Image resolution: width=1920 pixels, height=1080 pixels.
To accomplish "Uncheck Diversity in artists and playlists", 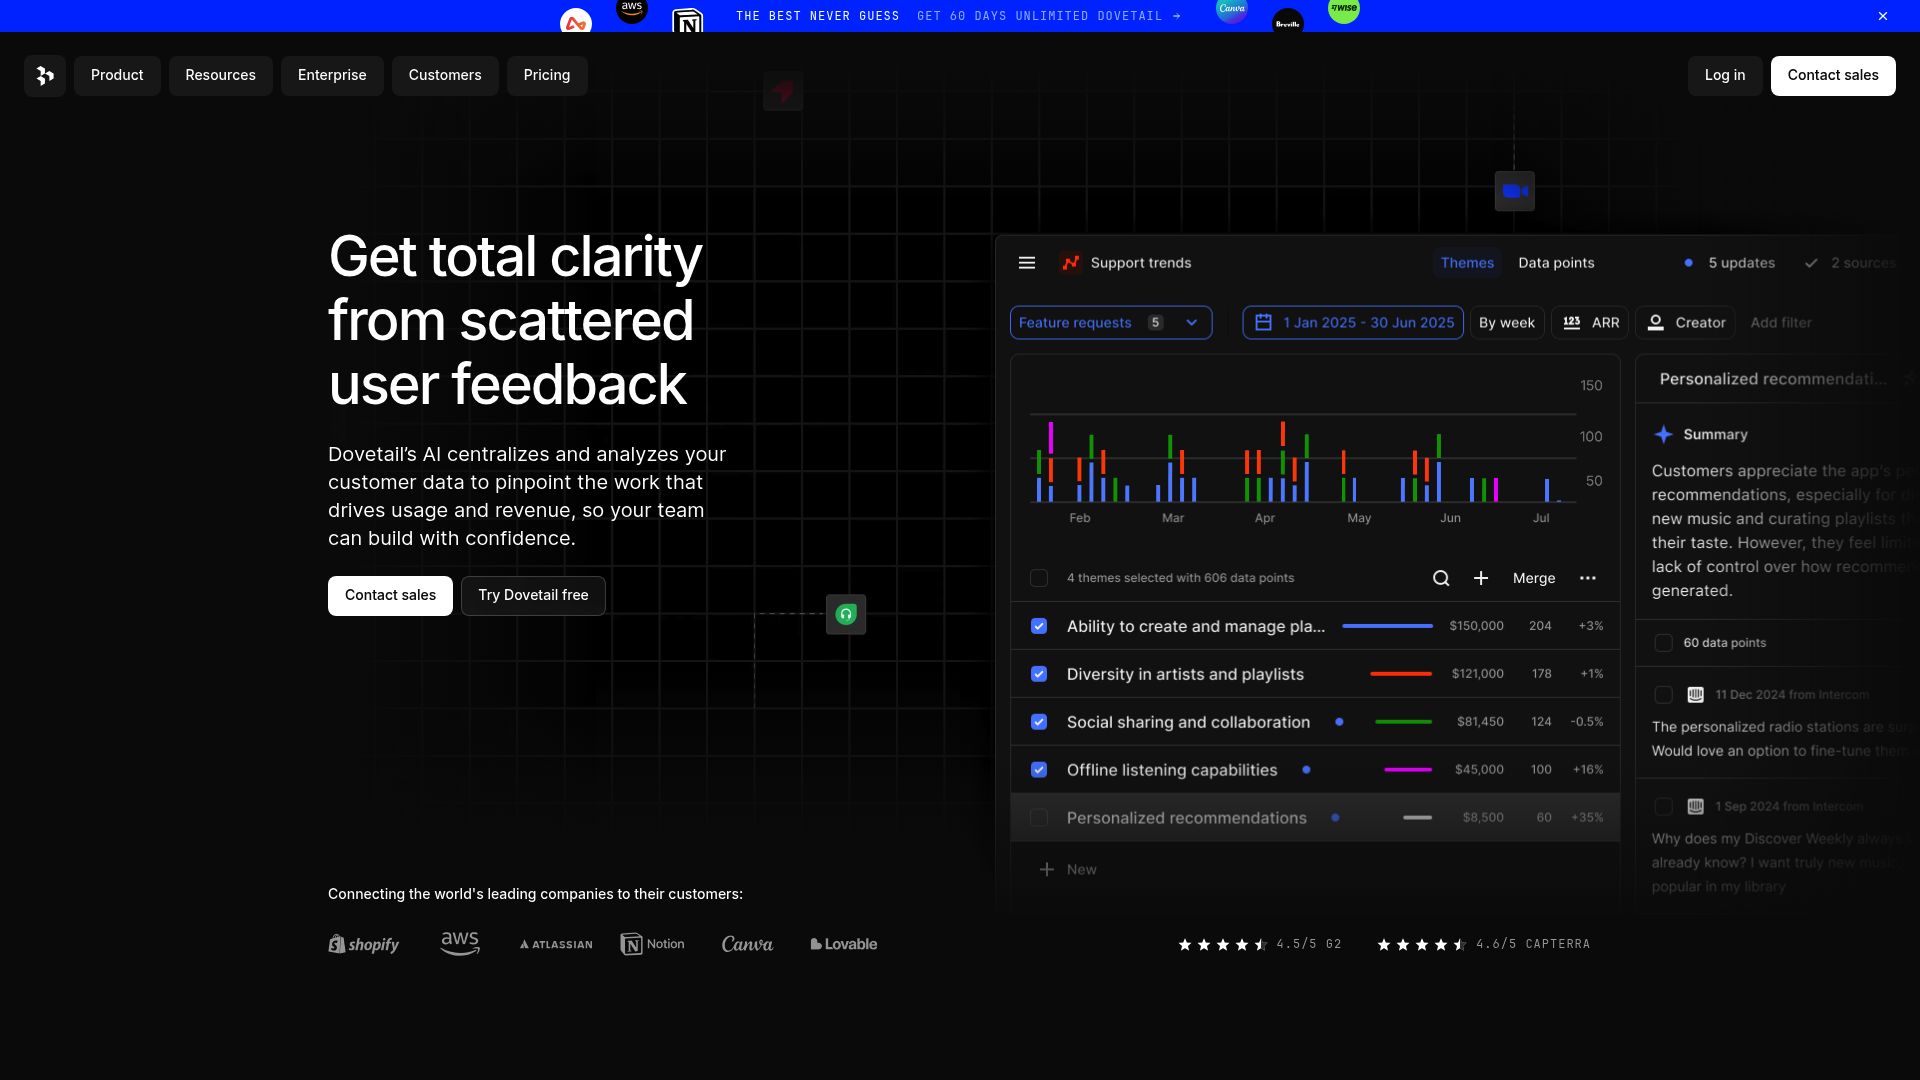I will 1039,674.
